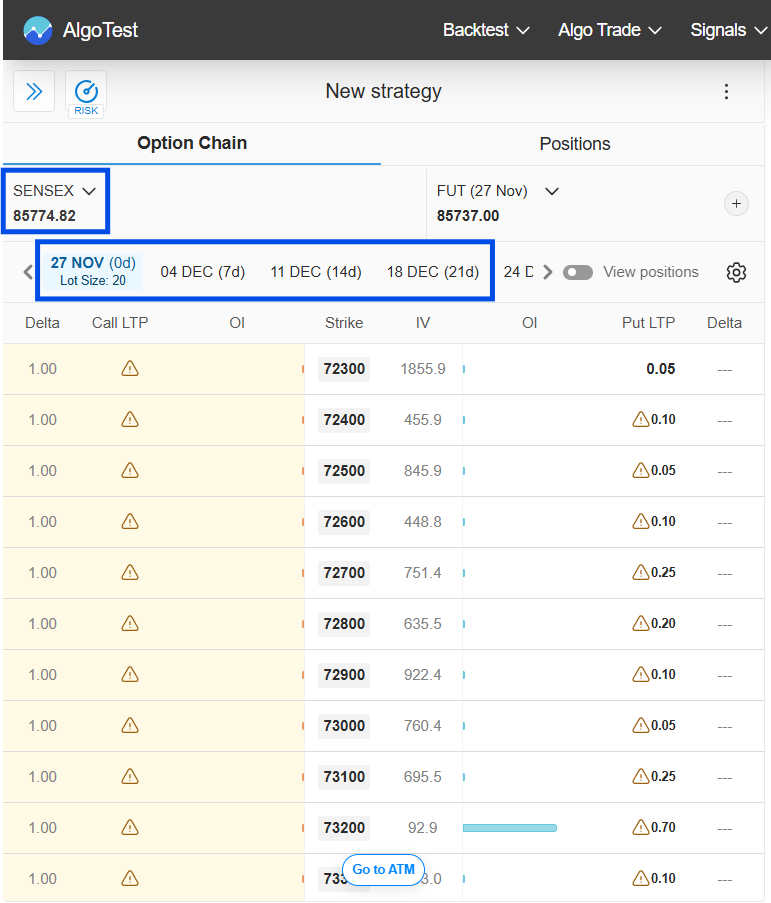
Task: Click the Go to ATM button
Action: coord(383,869)
